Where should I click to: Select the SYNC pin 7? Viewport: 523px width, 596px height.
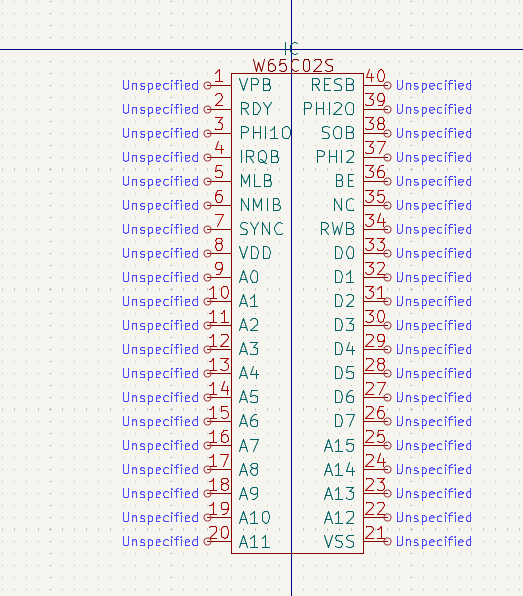point(217,230)
